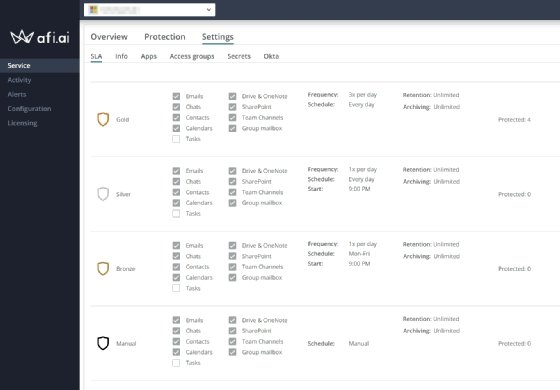
Task: Uncheck Group mailbox for Manual policy
Action: click(232, 352)
